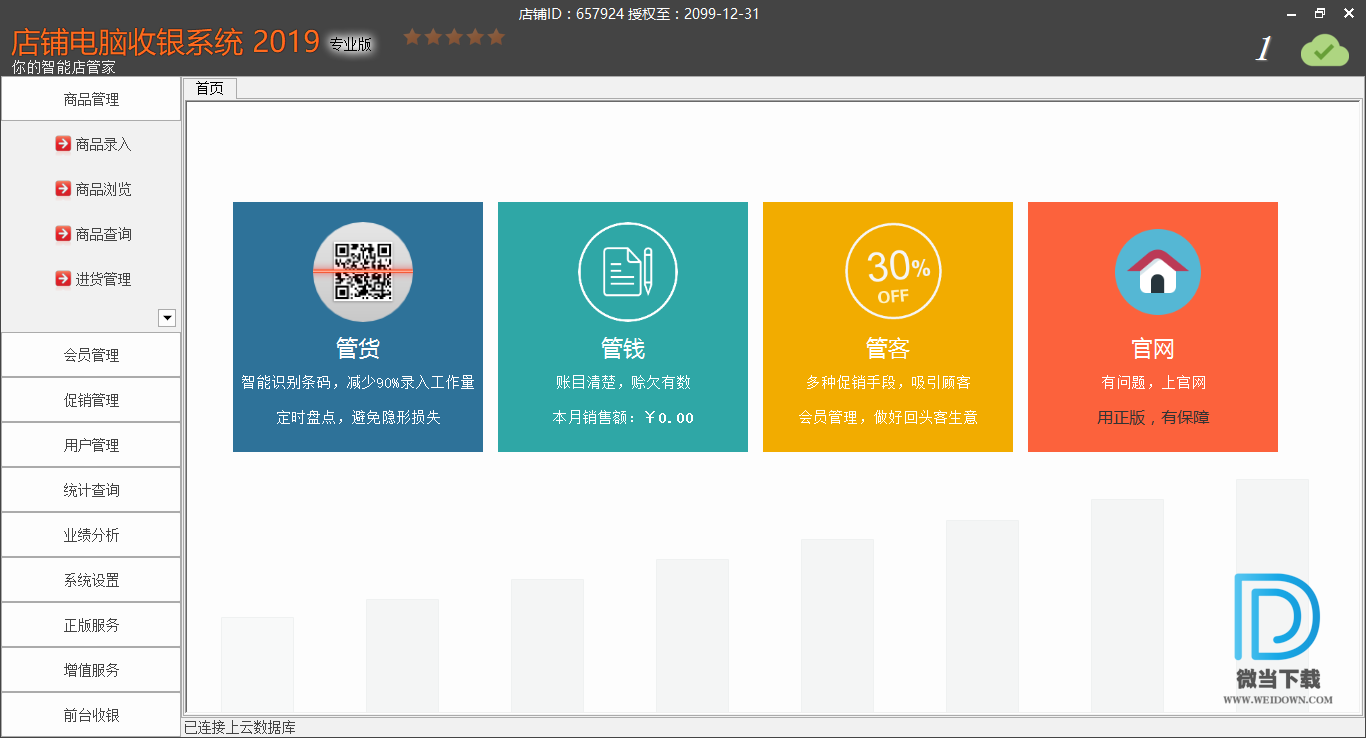Collapse the 商品管理 sidebar section

pyautogui.click(x=91, y=100)
